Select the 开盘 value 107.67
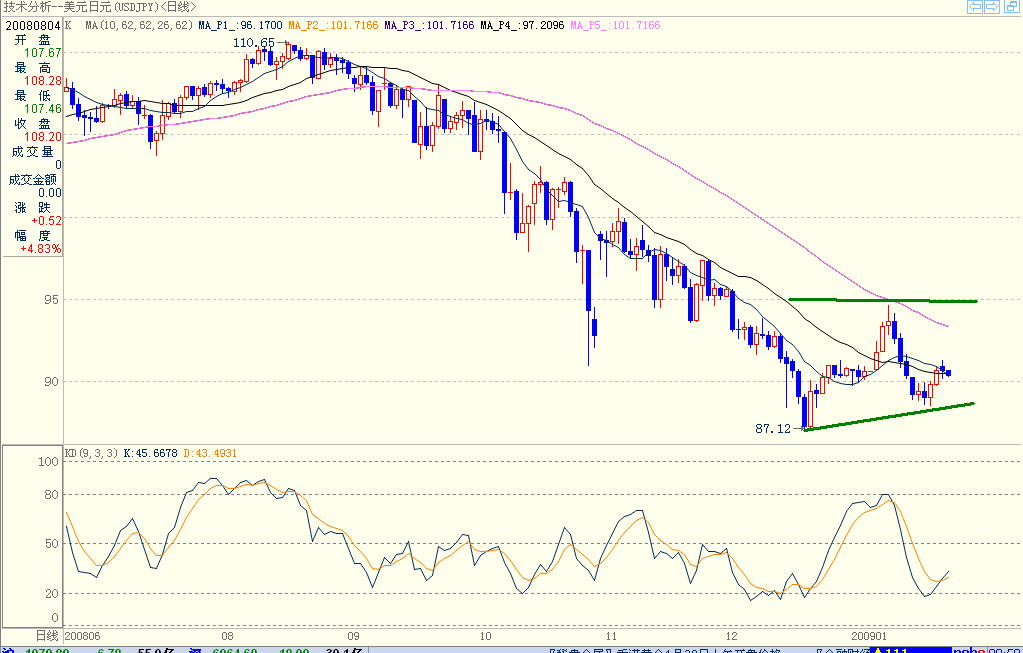1023x653 pixels. click(x=42, y=53)
